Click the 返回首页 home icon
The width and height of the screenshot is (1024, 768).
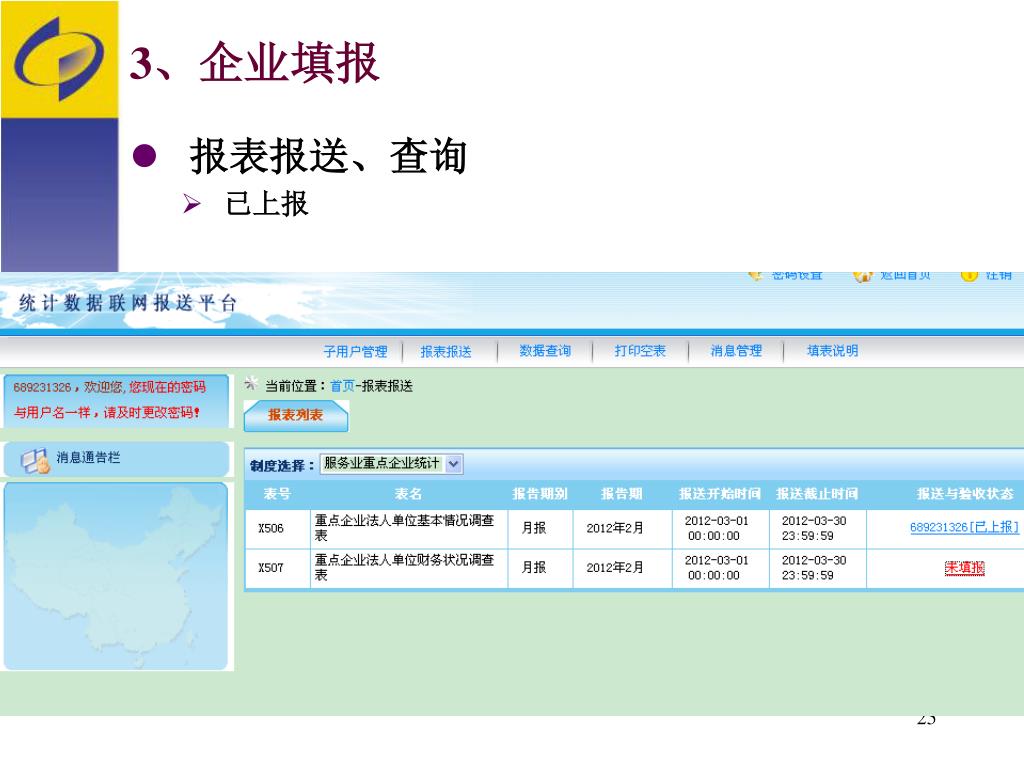[863, 276]
